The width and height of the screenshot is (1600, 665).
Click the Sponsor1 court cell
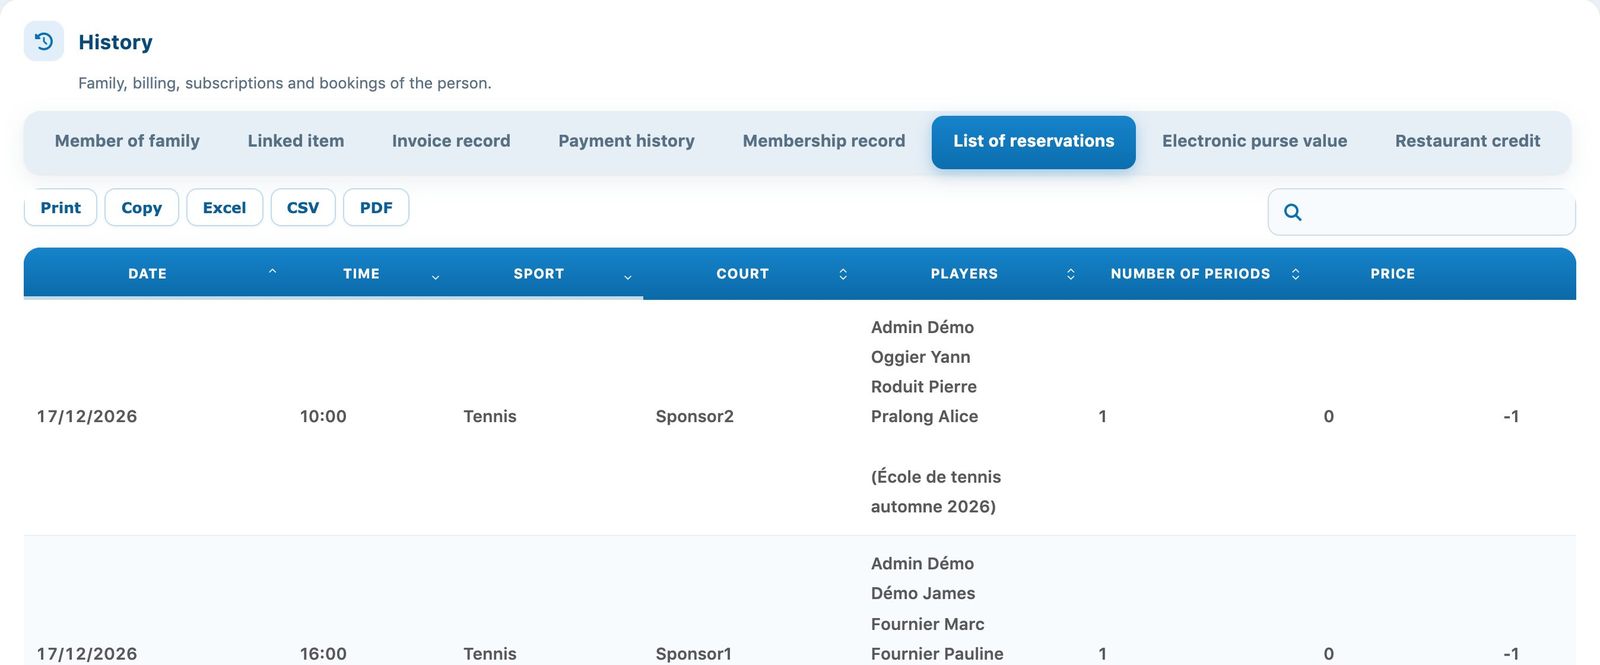click(693, 653)
